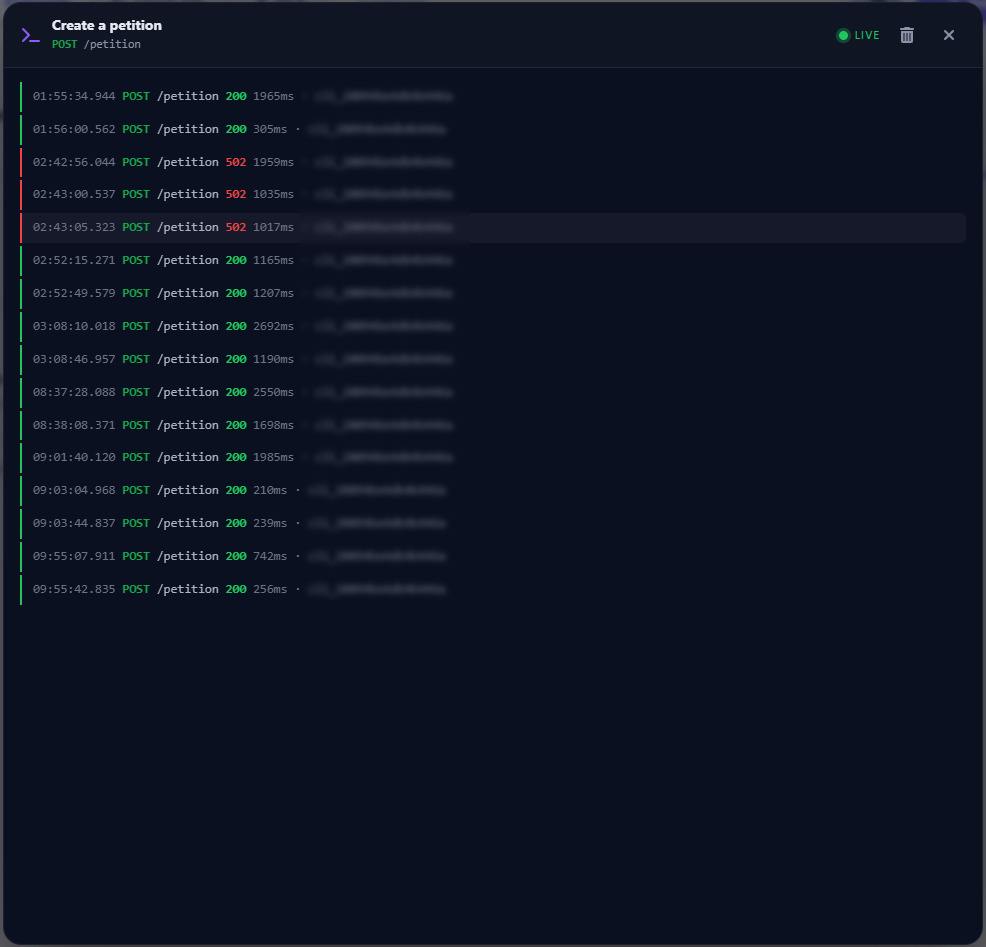This screenshot has height=947, width=986.
Task: Click the green LIVE indicator
Action: (x=858, y=35)
